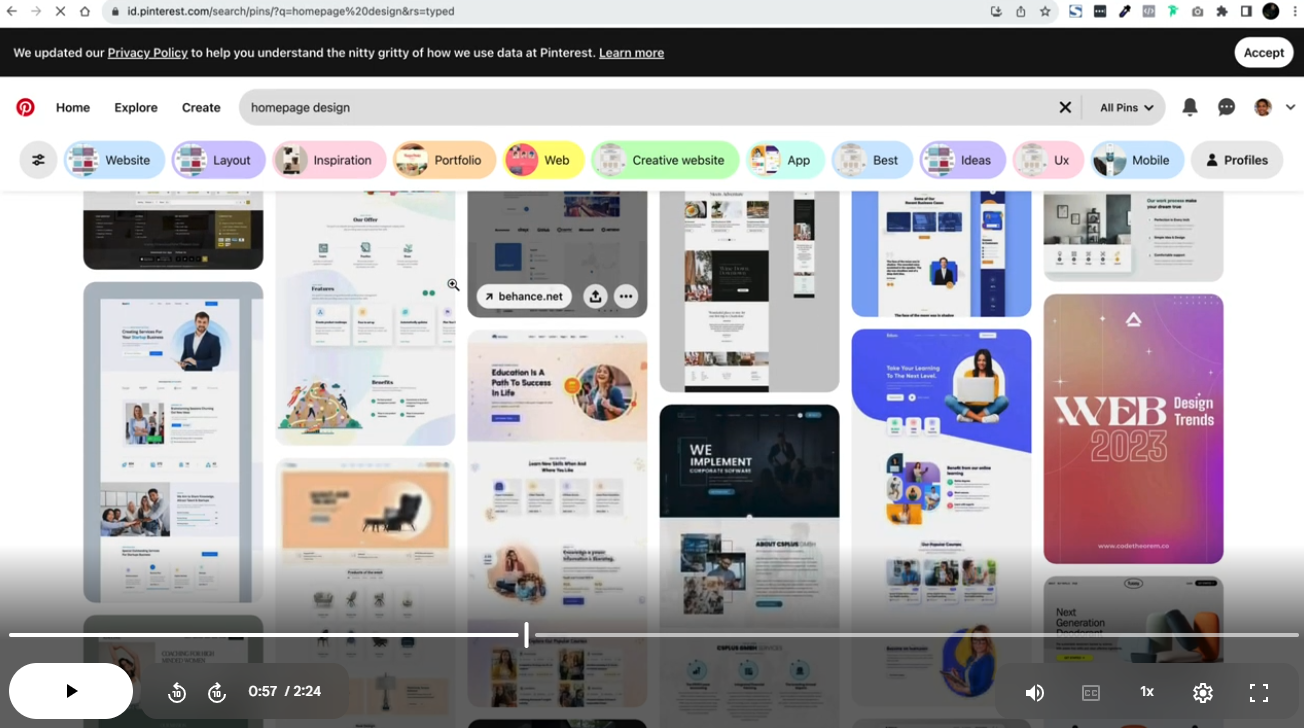Open the Education Is A Path To Success pin
Screen dimensions: 1304x728
point(557,519)
